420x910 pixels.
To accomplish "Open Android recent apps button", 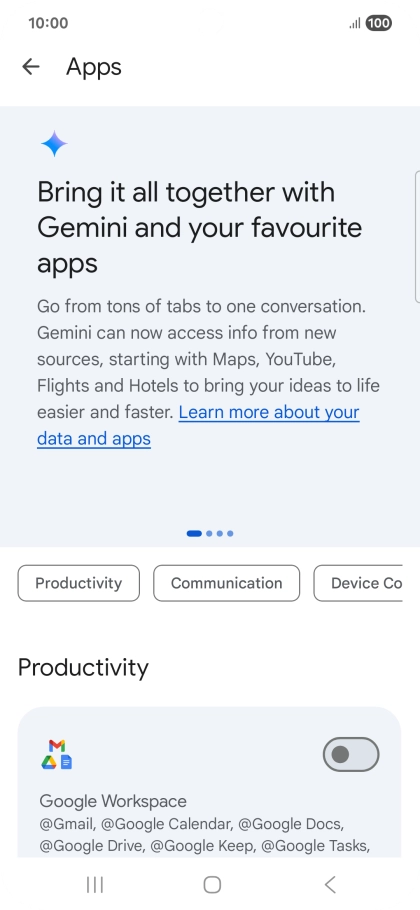I will (x=95, y=884).
